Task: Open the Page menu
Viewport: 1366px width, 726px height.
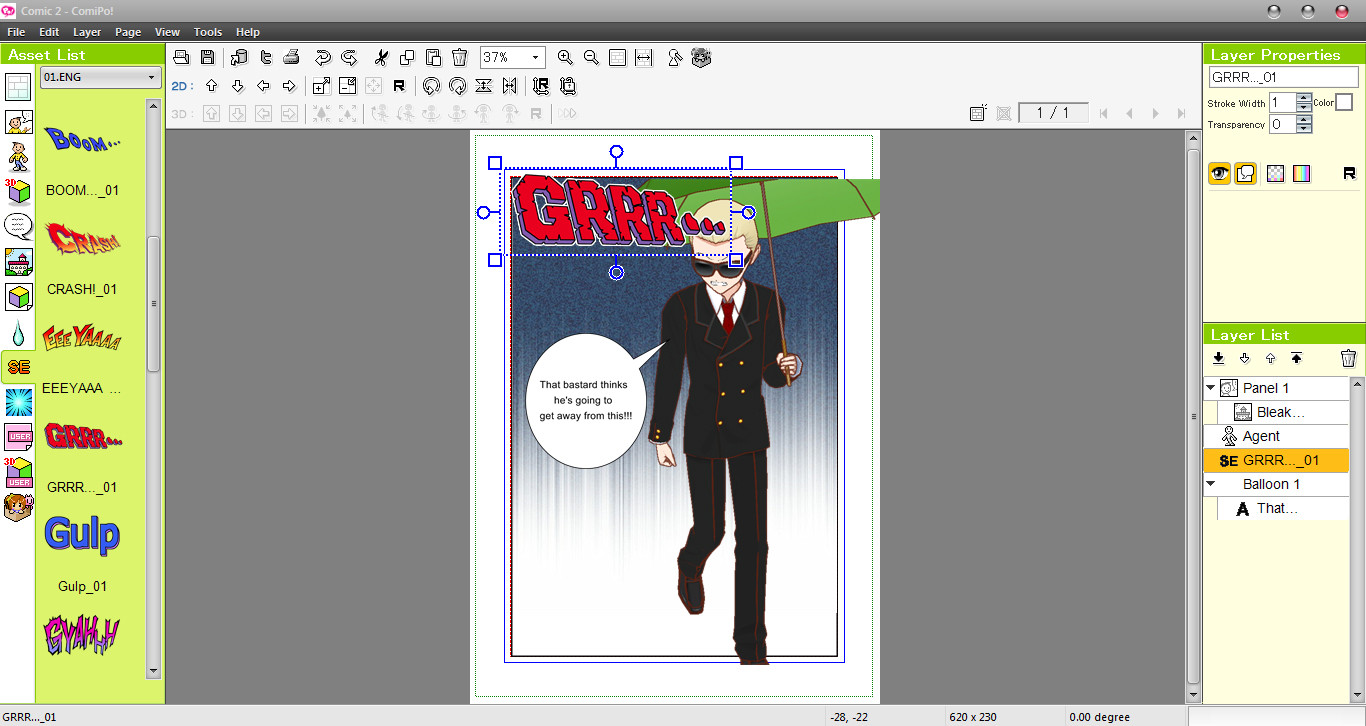Action: click(127, 31)
